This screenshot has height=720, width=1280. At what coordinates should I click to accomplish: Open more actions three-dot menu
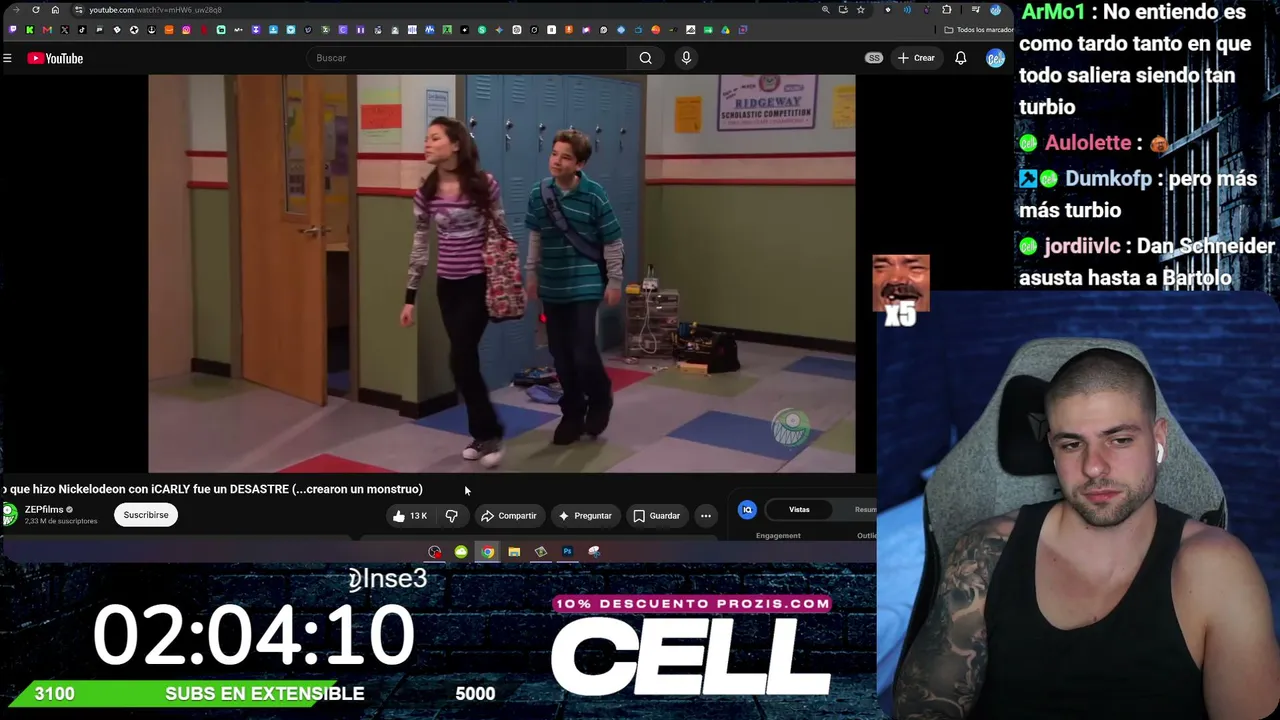coord(706,516)
